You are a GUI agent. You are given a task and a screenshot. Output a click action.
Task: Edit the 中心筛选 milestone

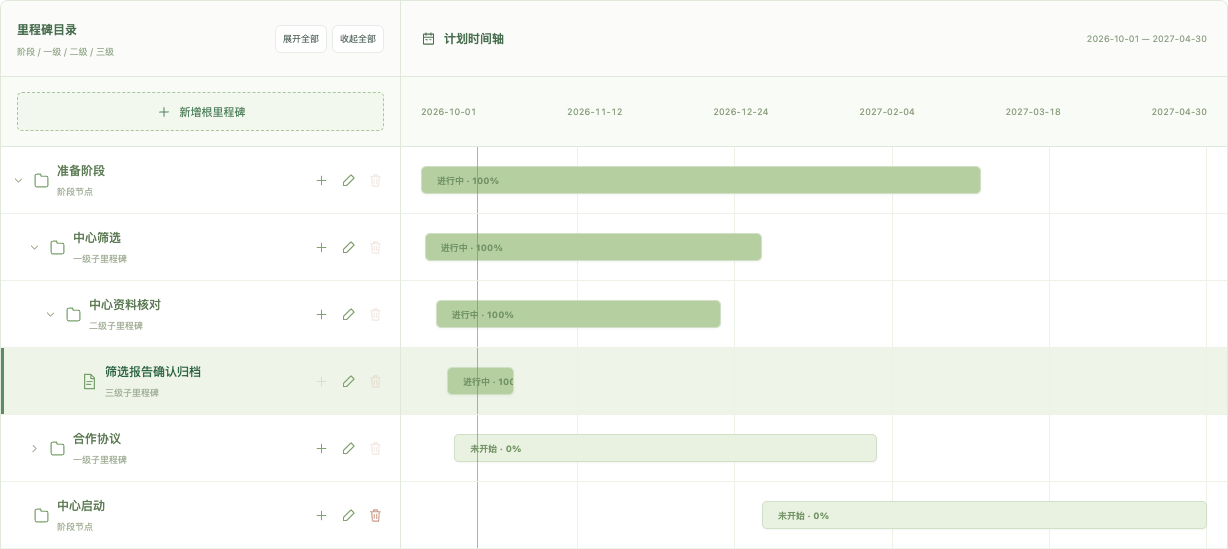coord(348,248)
